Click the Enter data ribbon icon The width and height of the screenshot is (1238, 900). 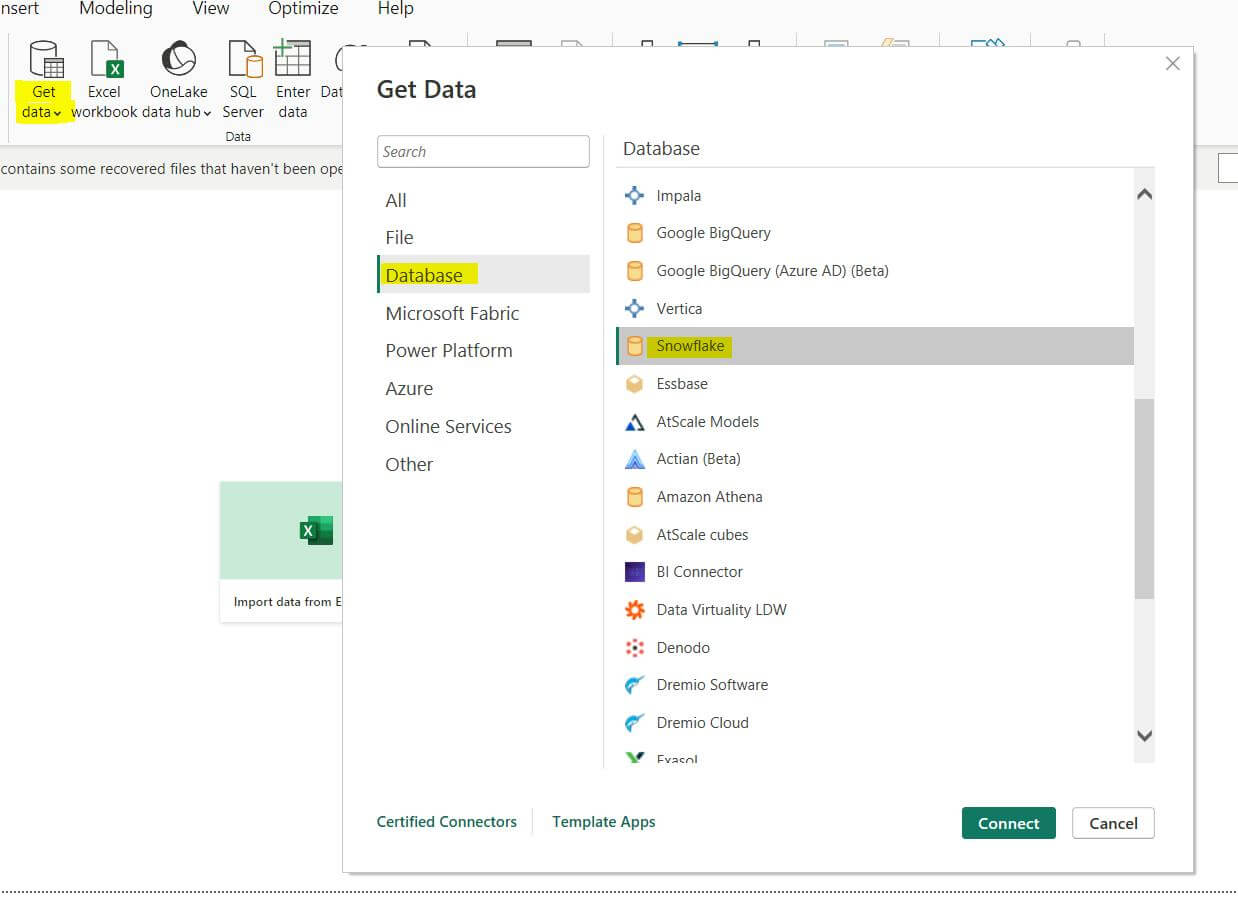(292, 58)
